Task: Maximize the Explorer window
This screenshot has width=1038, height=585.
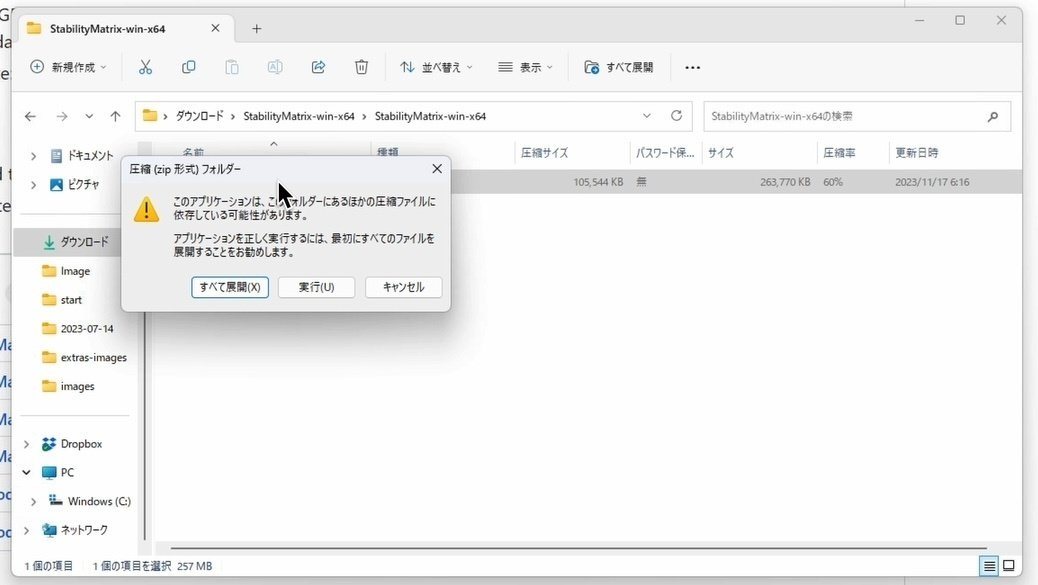Action: (960, 21)
